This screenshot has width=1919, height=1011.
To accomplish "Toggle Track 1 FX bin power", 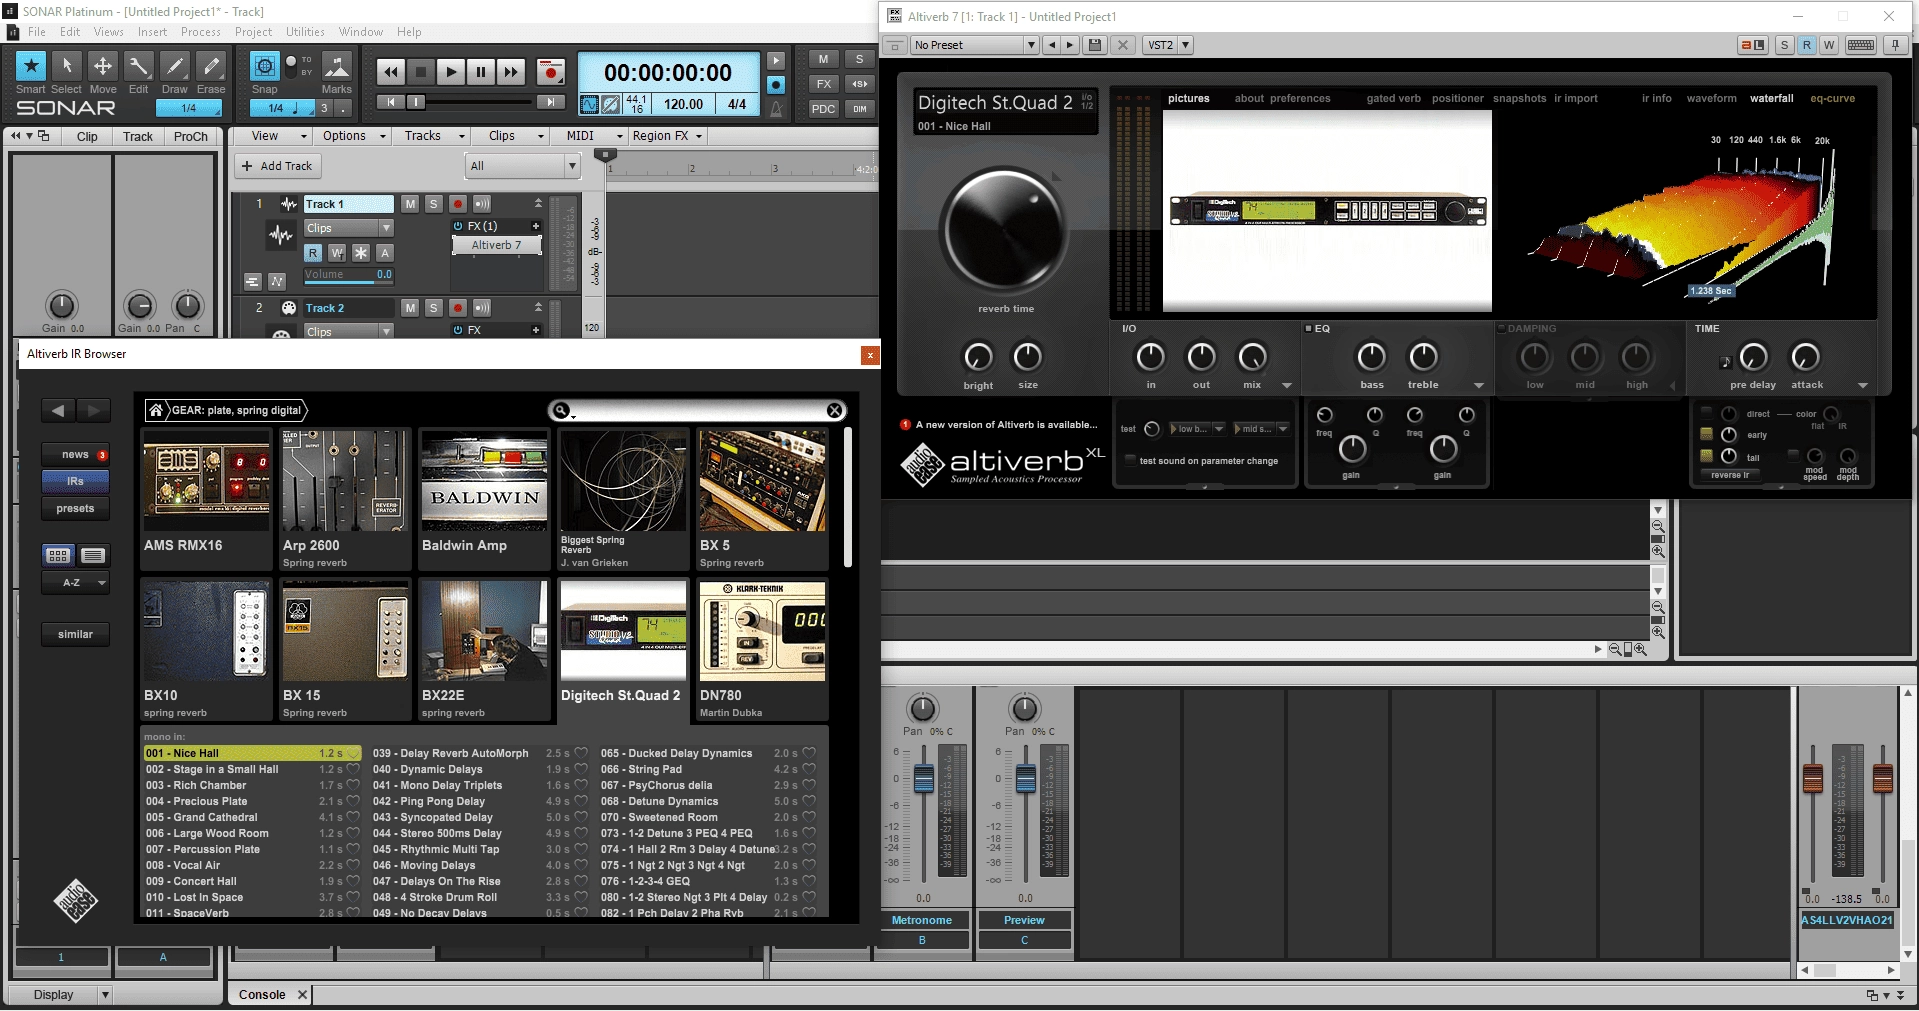I will click(458, 227).
